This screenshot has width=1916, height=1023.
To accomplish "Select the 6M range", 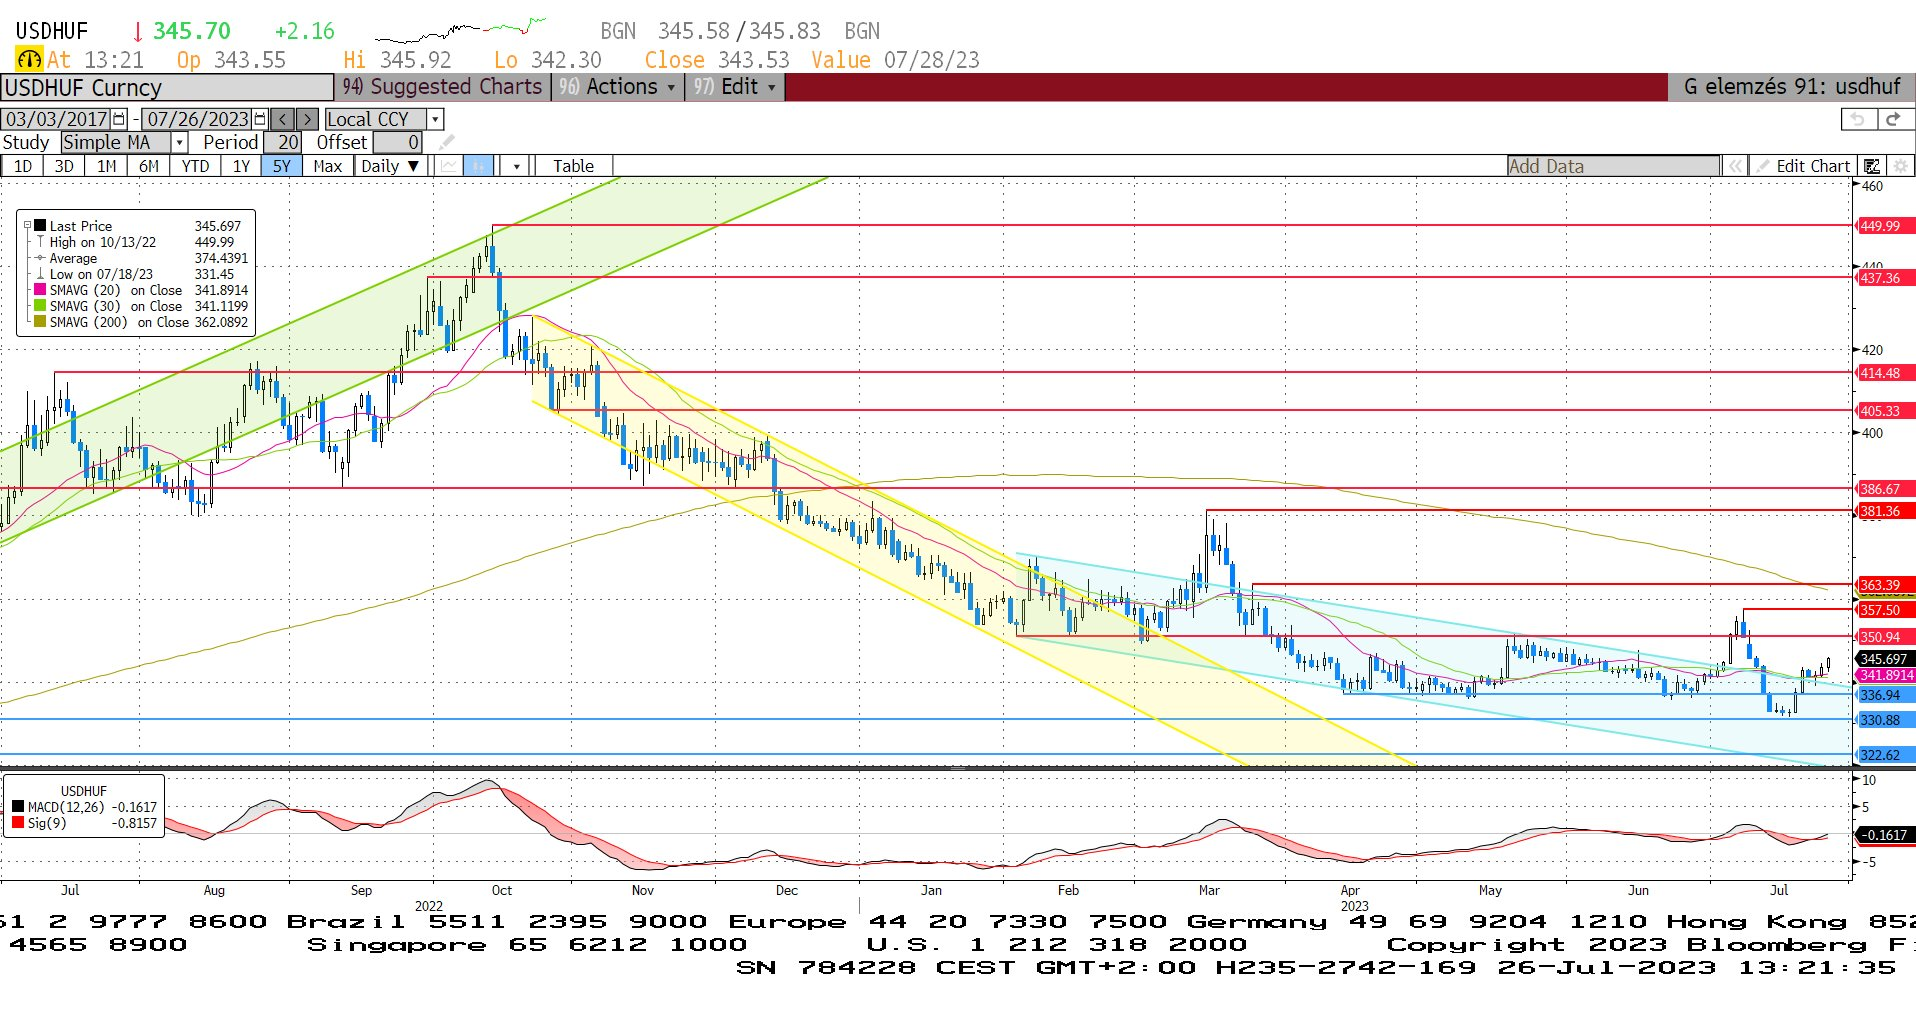I will [x=148, y=166].
